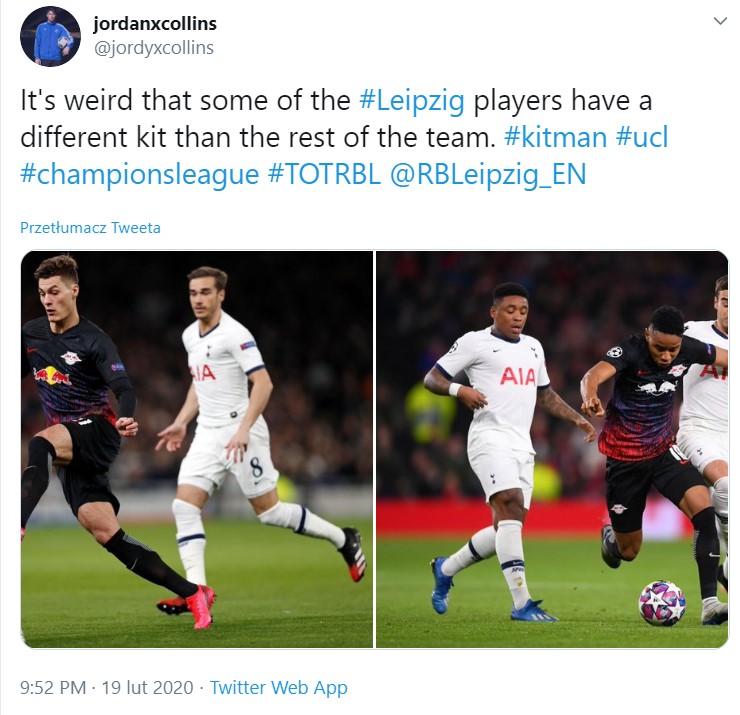Open the @jordyxcollins handle
This screenshot has height=715, width=740.
(x=154, y=48)
